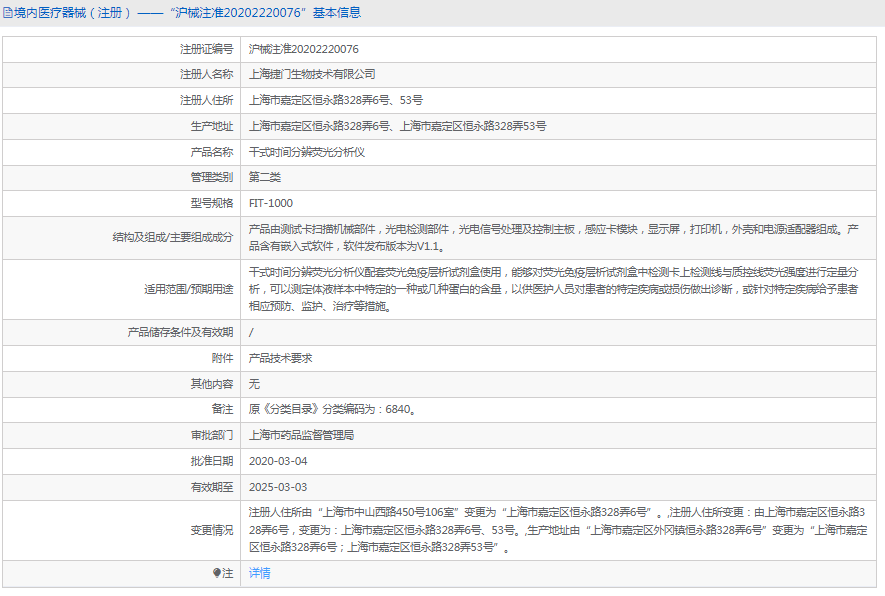Click approval date 2020-03-04
Image resolution: width=885 pixels, height=596 pixels.
tap(278, 462)
